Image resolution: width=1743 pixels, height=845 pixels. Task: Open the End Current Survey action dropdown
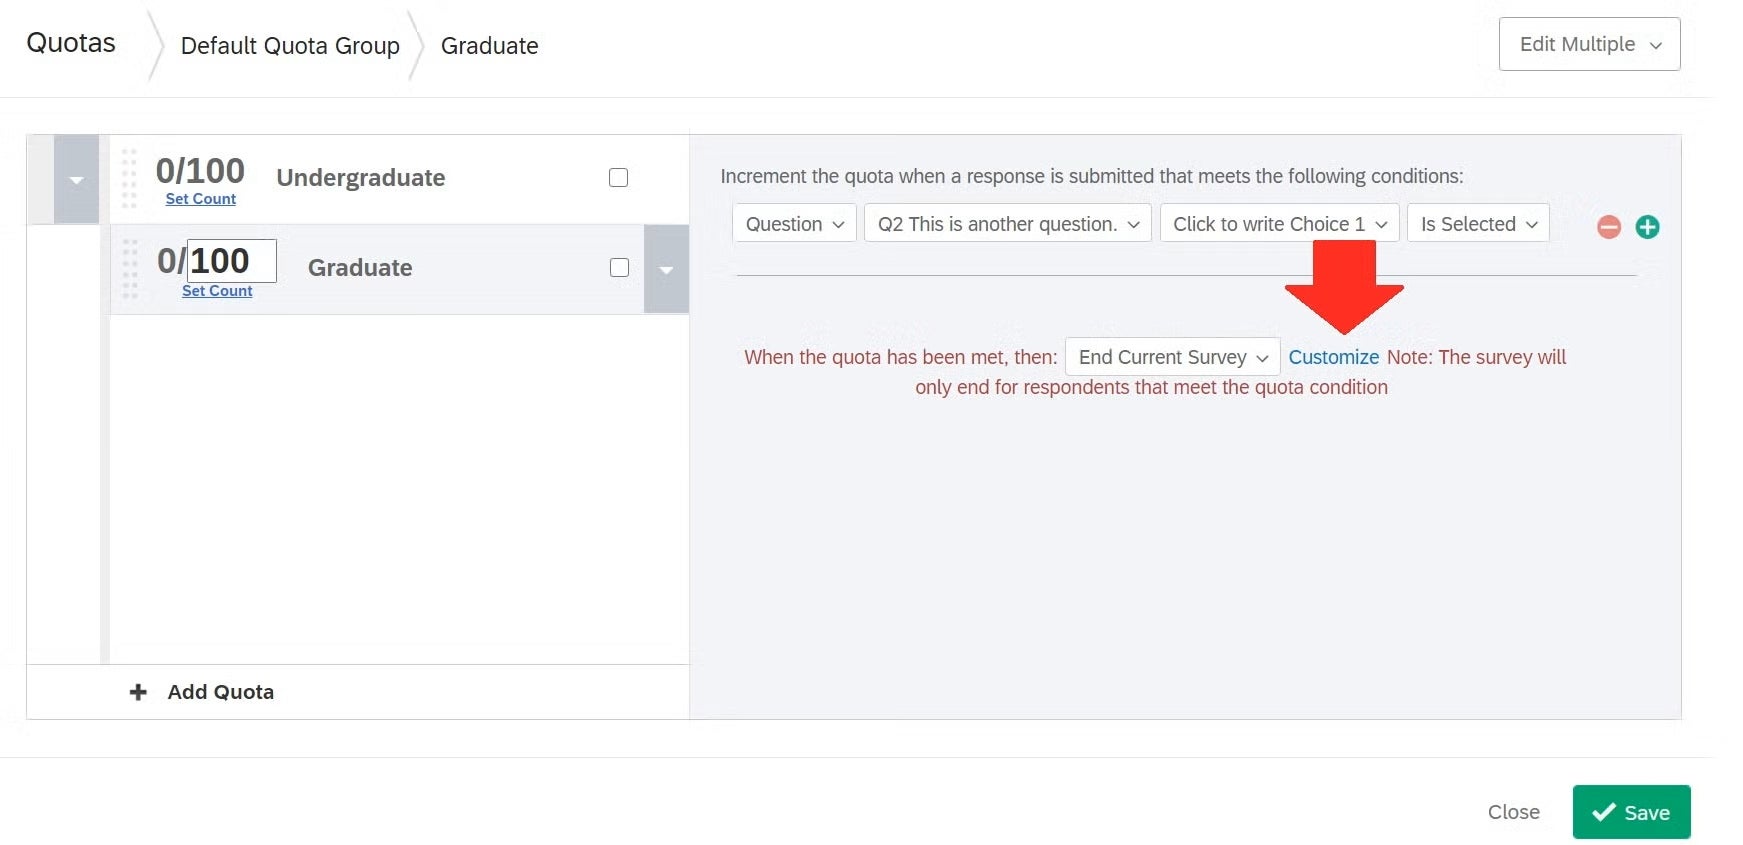coord(1172,357)
